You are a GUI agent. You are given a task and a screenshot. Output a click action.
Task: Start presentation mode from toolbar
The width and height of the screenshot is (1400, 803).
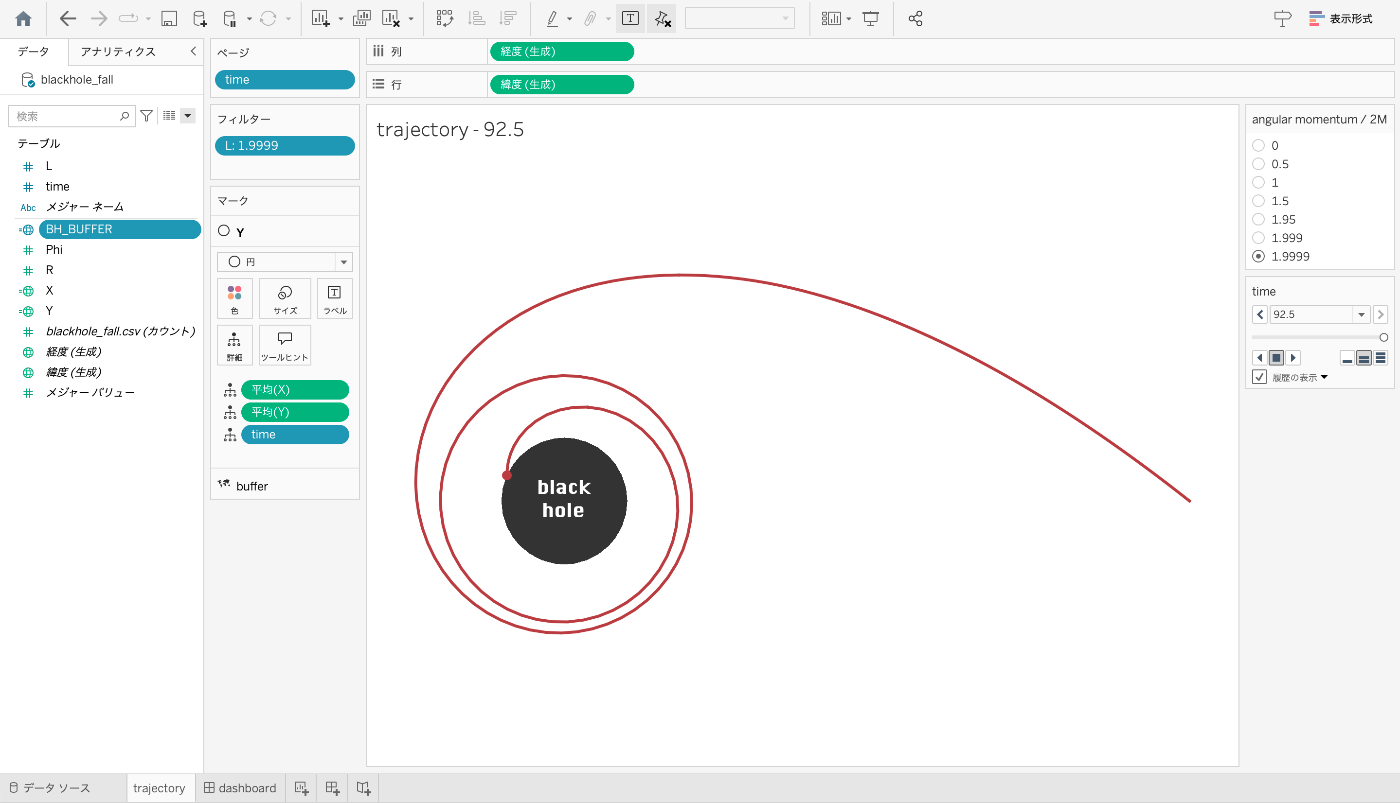click(871, 18)
